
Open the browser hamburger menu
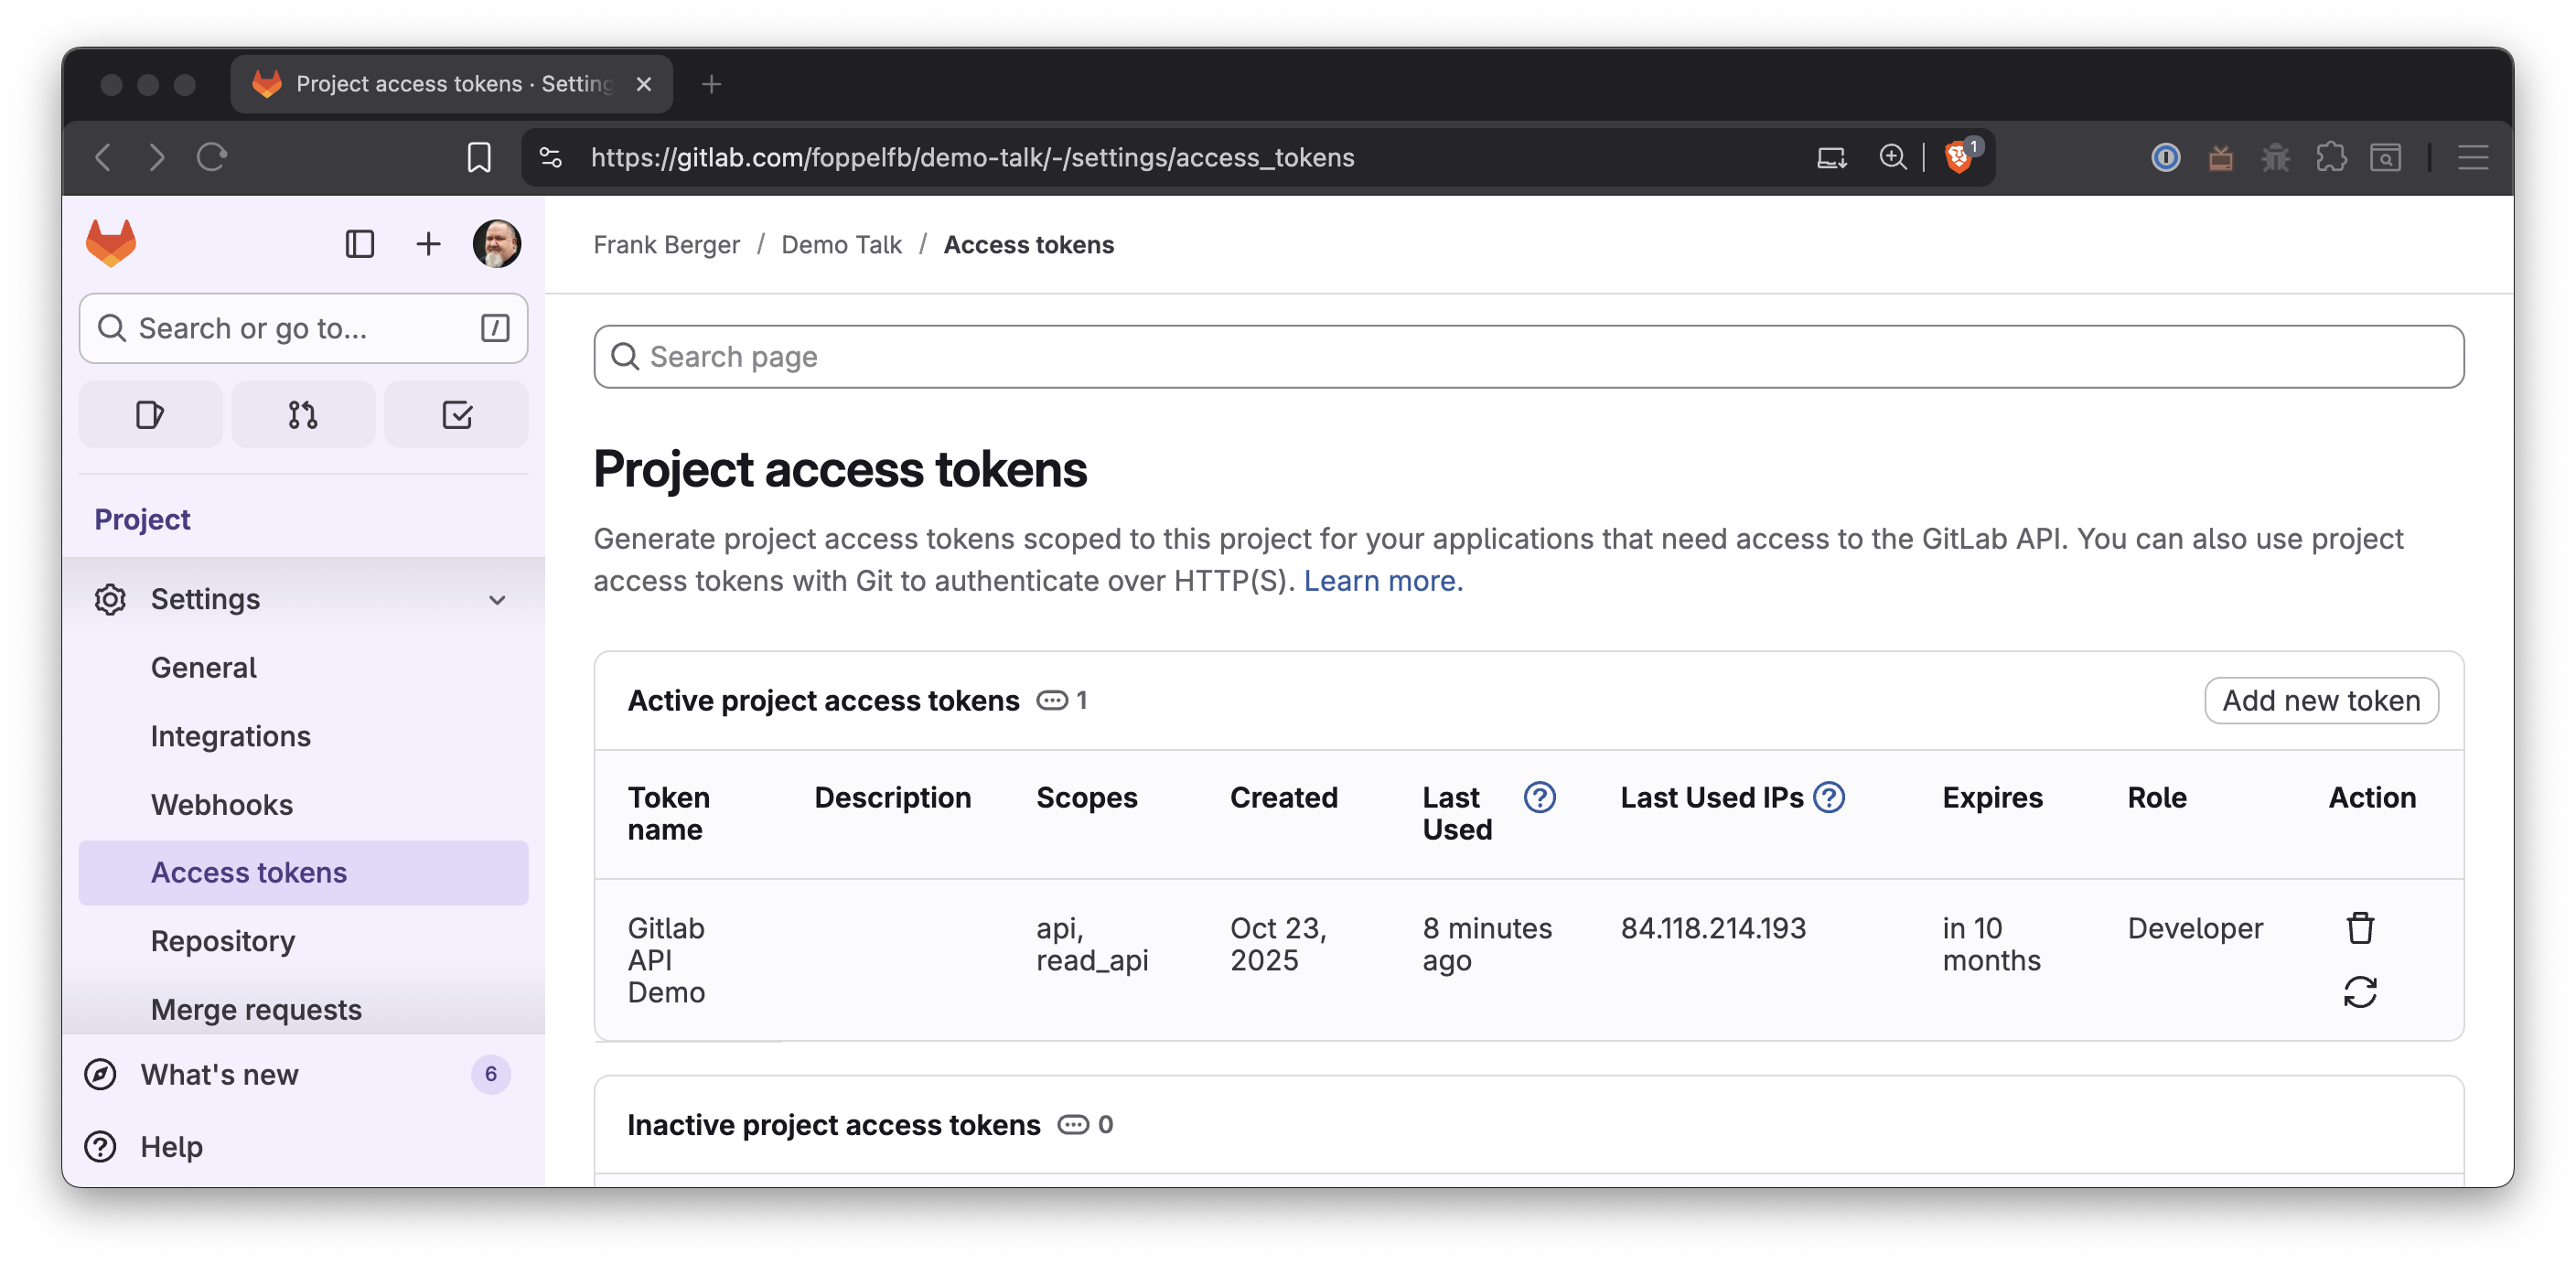(2472, 157)
